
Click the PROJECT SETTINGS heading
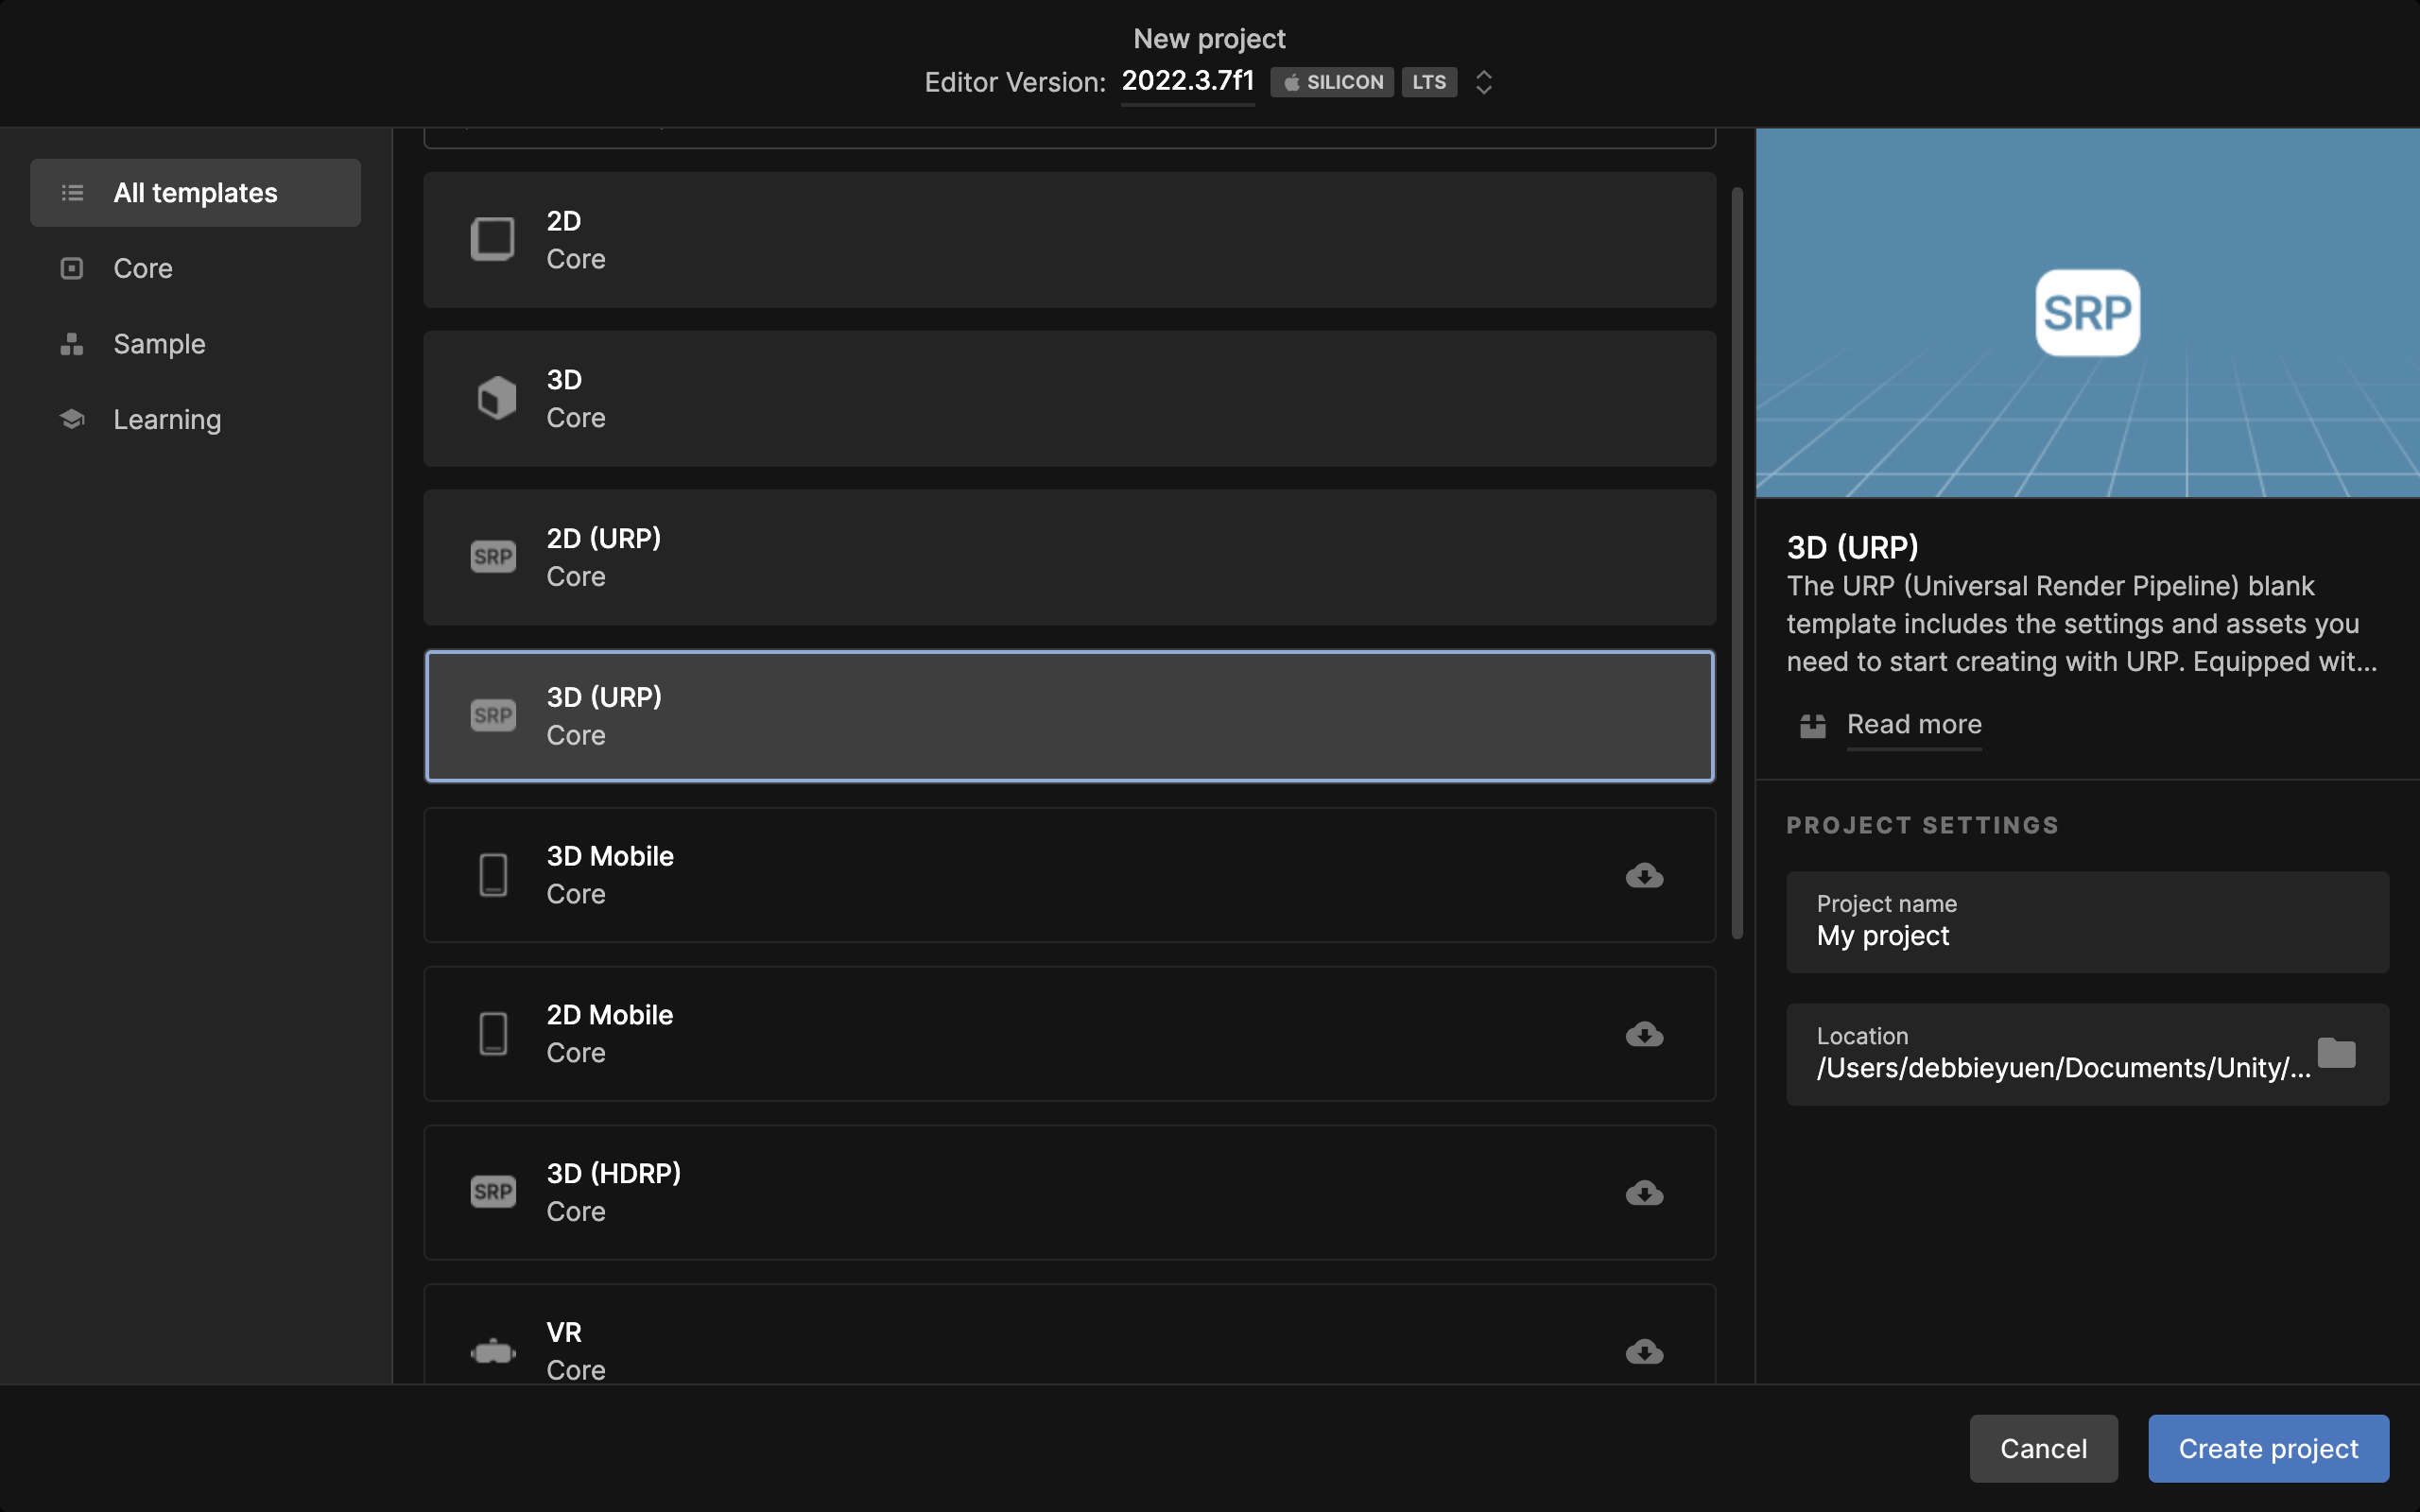tap(1922, 825)
